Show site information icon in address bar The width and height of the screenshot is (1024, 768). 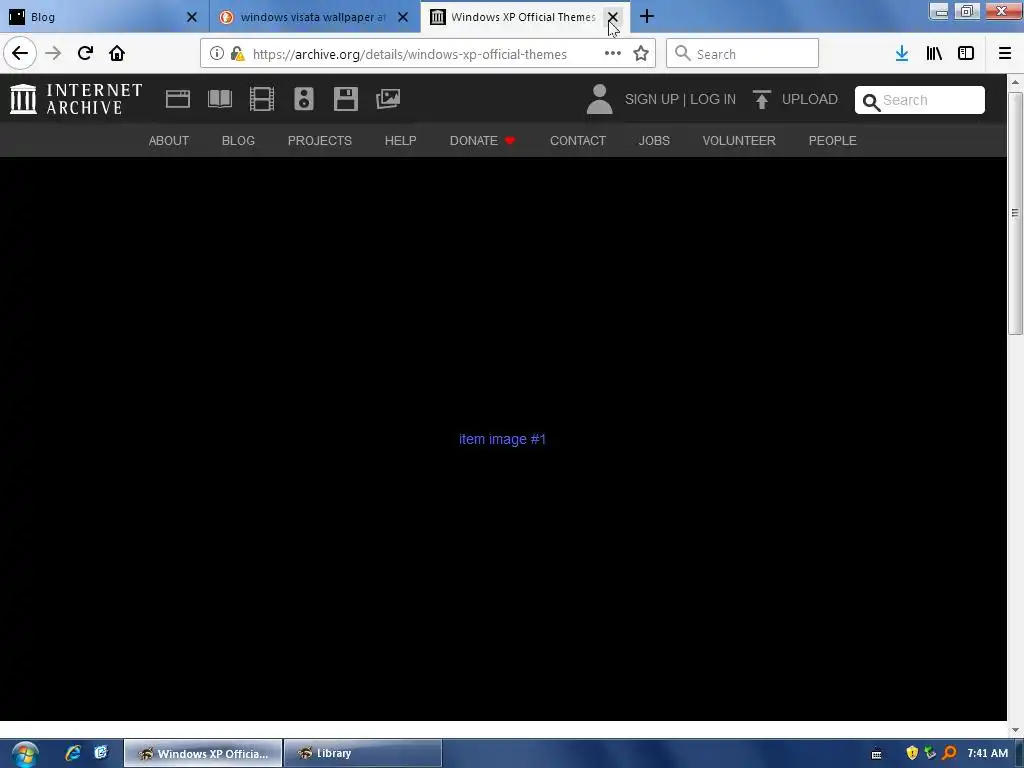click(x=217, y=54)
